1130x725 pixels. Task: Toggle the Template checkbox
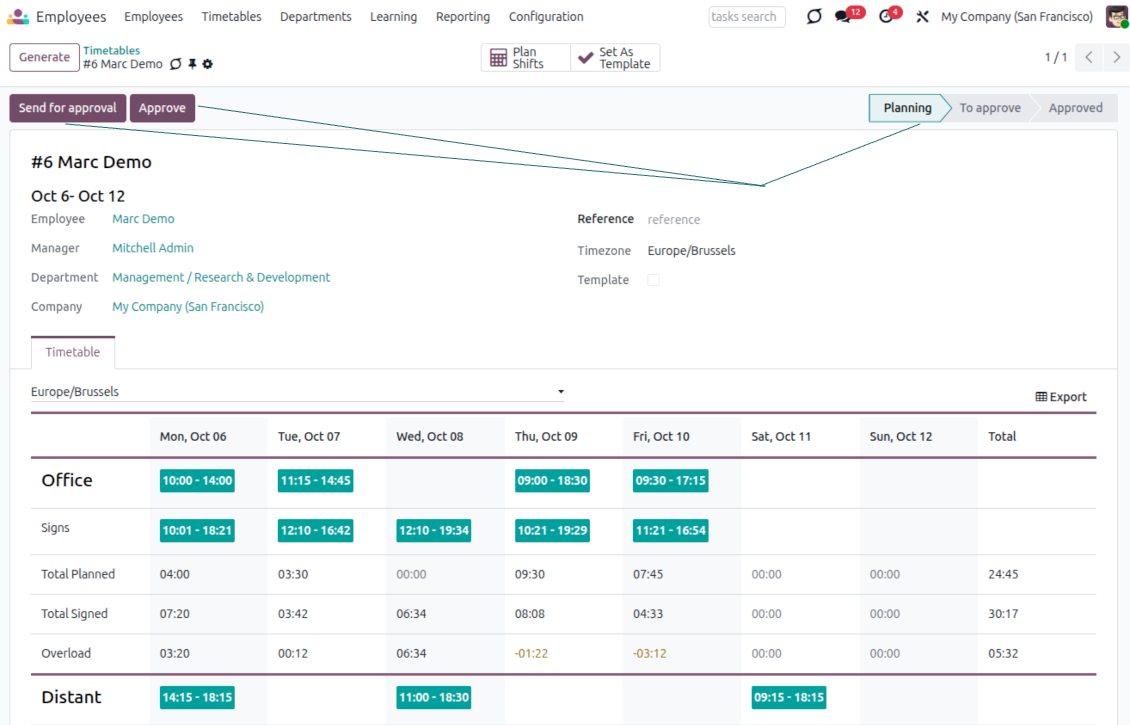[653, 280]
